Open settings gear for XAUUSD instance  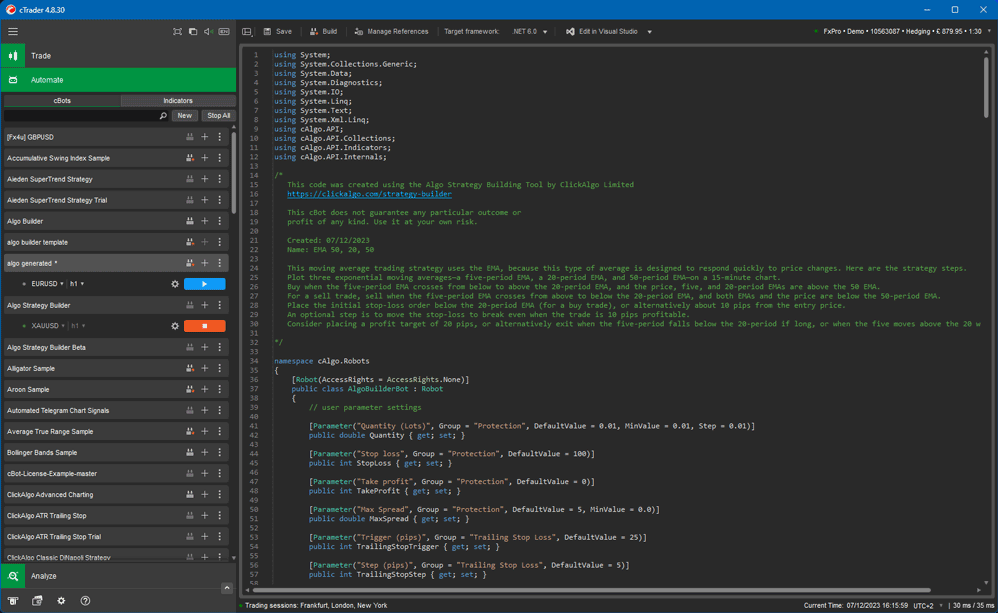click(175, 326)
